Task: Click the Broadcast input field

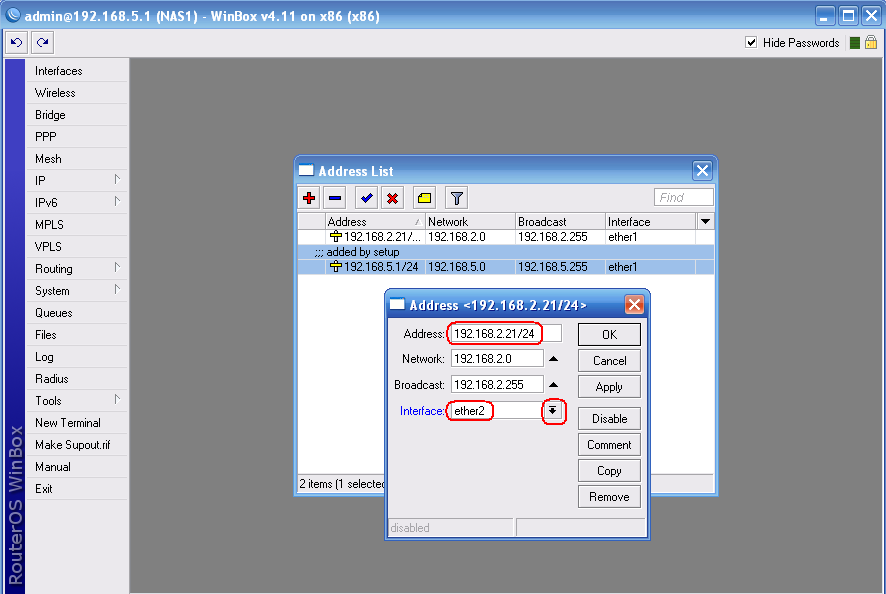Action: coord(497,385)
